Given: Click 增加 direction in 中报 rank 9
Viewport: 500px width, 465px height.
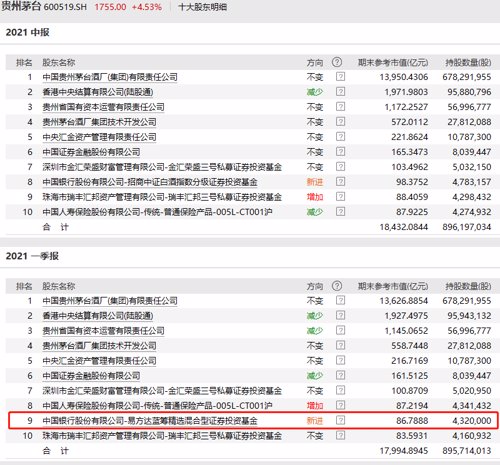Looking at the screenshot, I should (315, 197).
